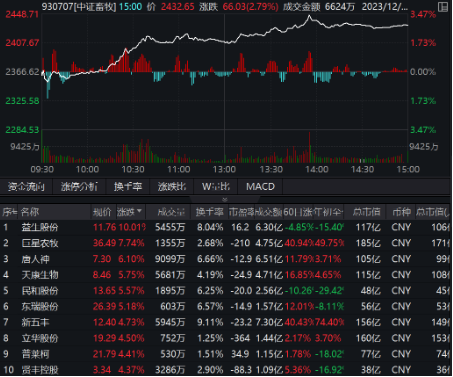Sort by the 总市值 column header
This screenshot has height=377, width=453.
click(366, 212)
